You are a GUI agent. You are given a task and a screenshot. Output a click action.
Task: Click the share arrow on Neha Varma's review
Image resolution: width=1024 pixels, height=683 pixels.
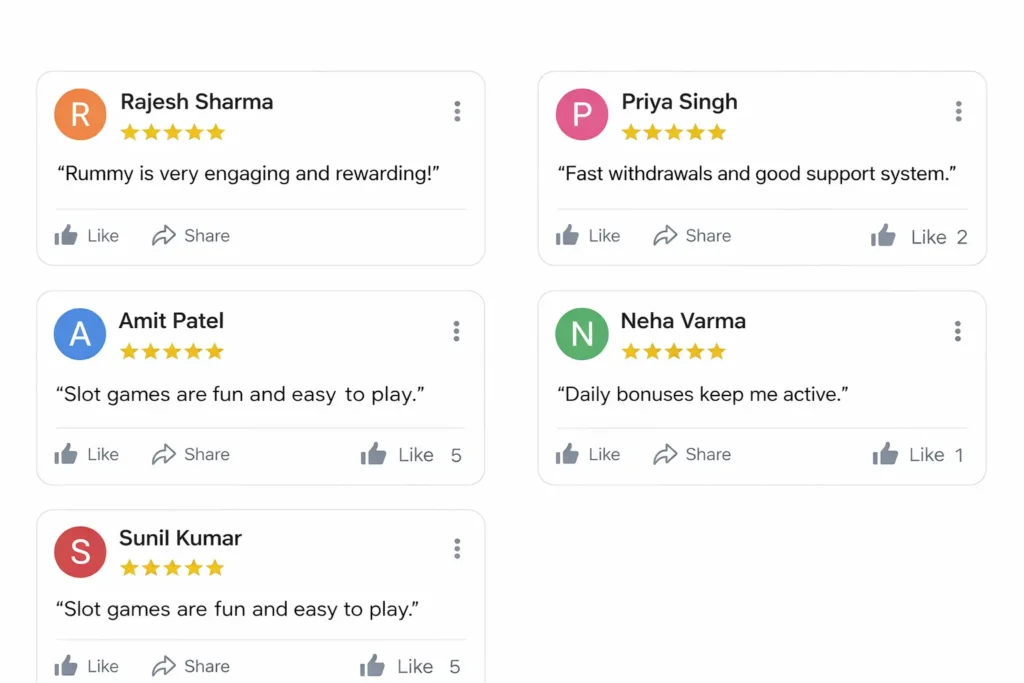tap(665, 455)
